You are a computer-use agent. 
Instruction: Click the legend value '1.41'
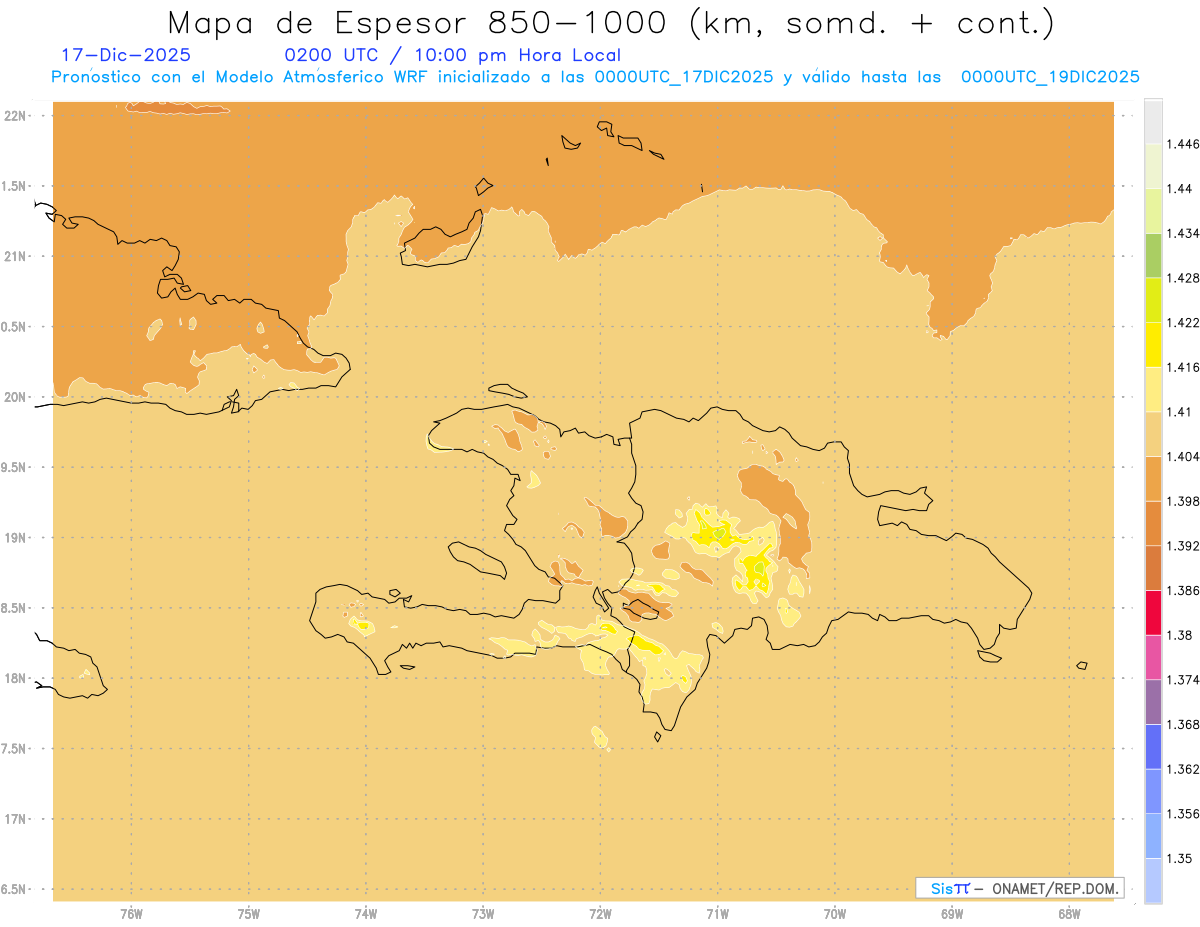tap(1180, 412)
